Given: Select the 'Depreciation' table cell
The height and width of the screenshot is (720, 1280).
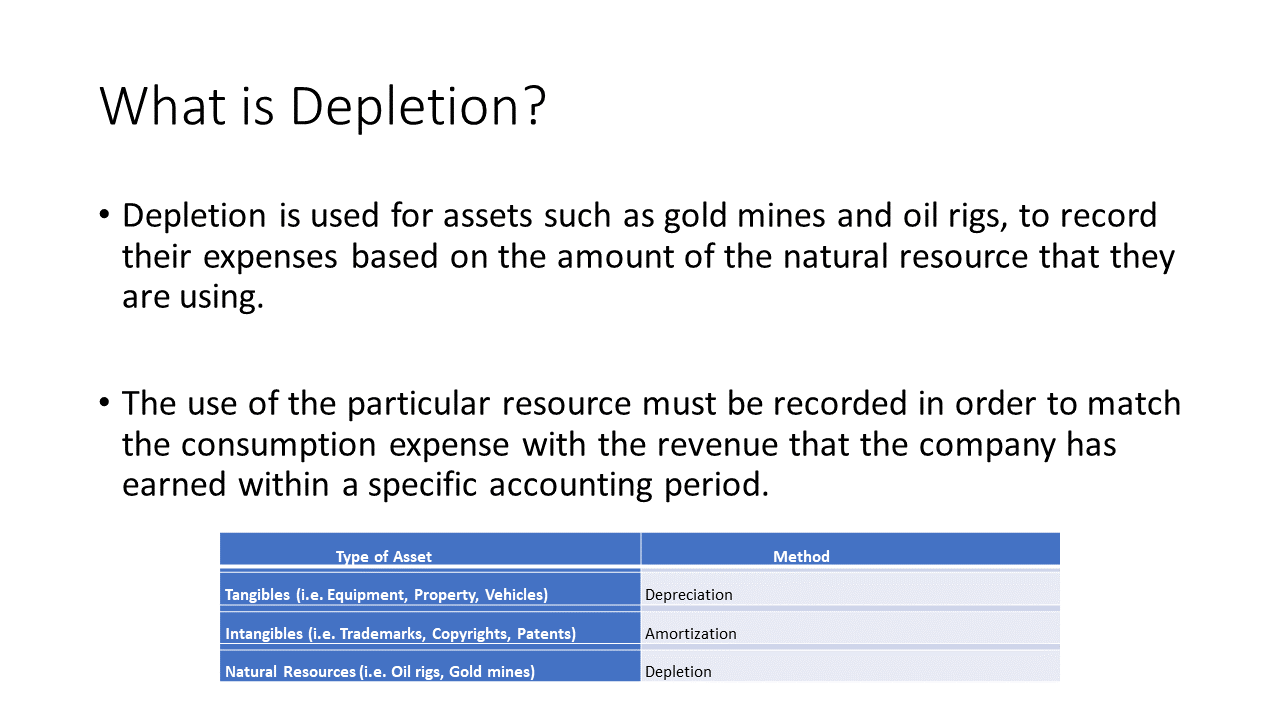Looking at the screenshot, I should [850, 588].
